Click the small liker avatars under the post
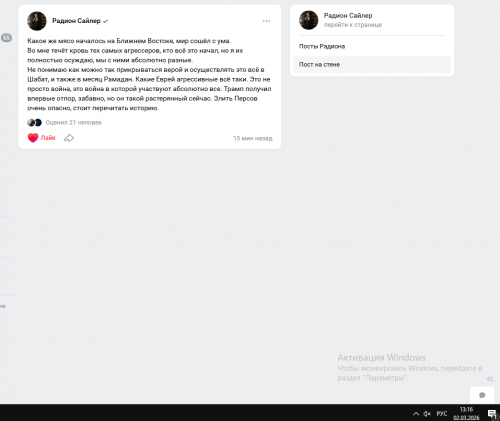 pyautogui.click(x=34, y=122)
